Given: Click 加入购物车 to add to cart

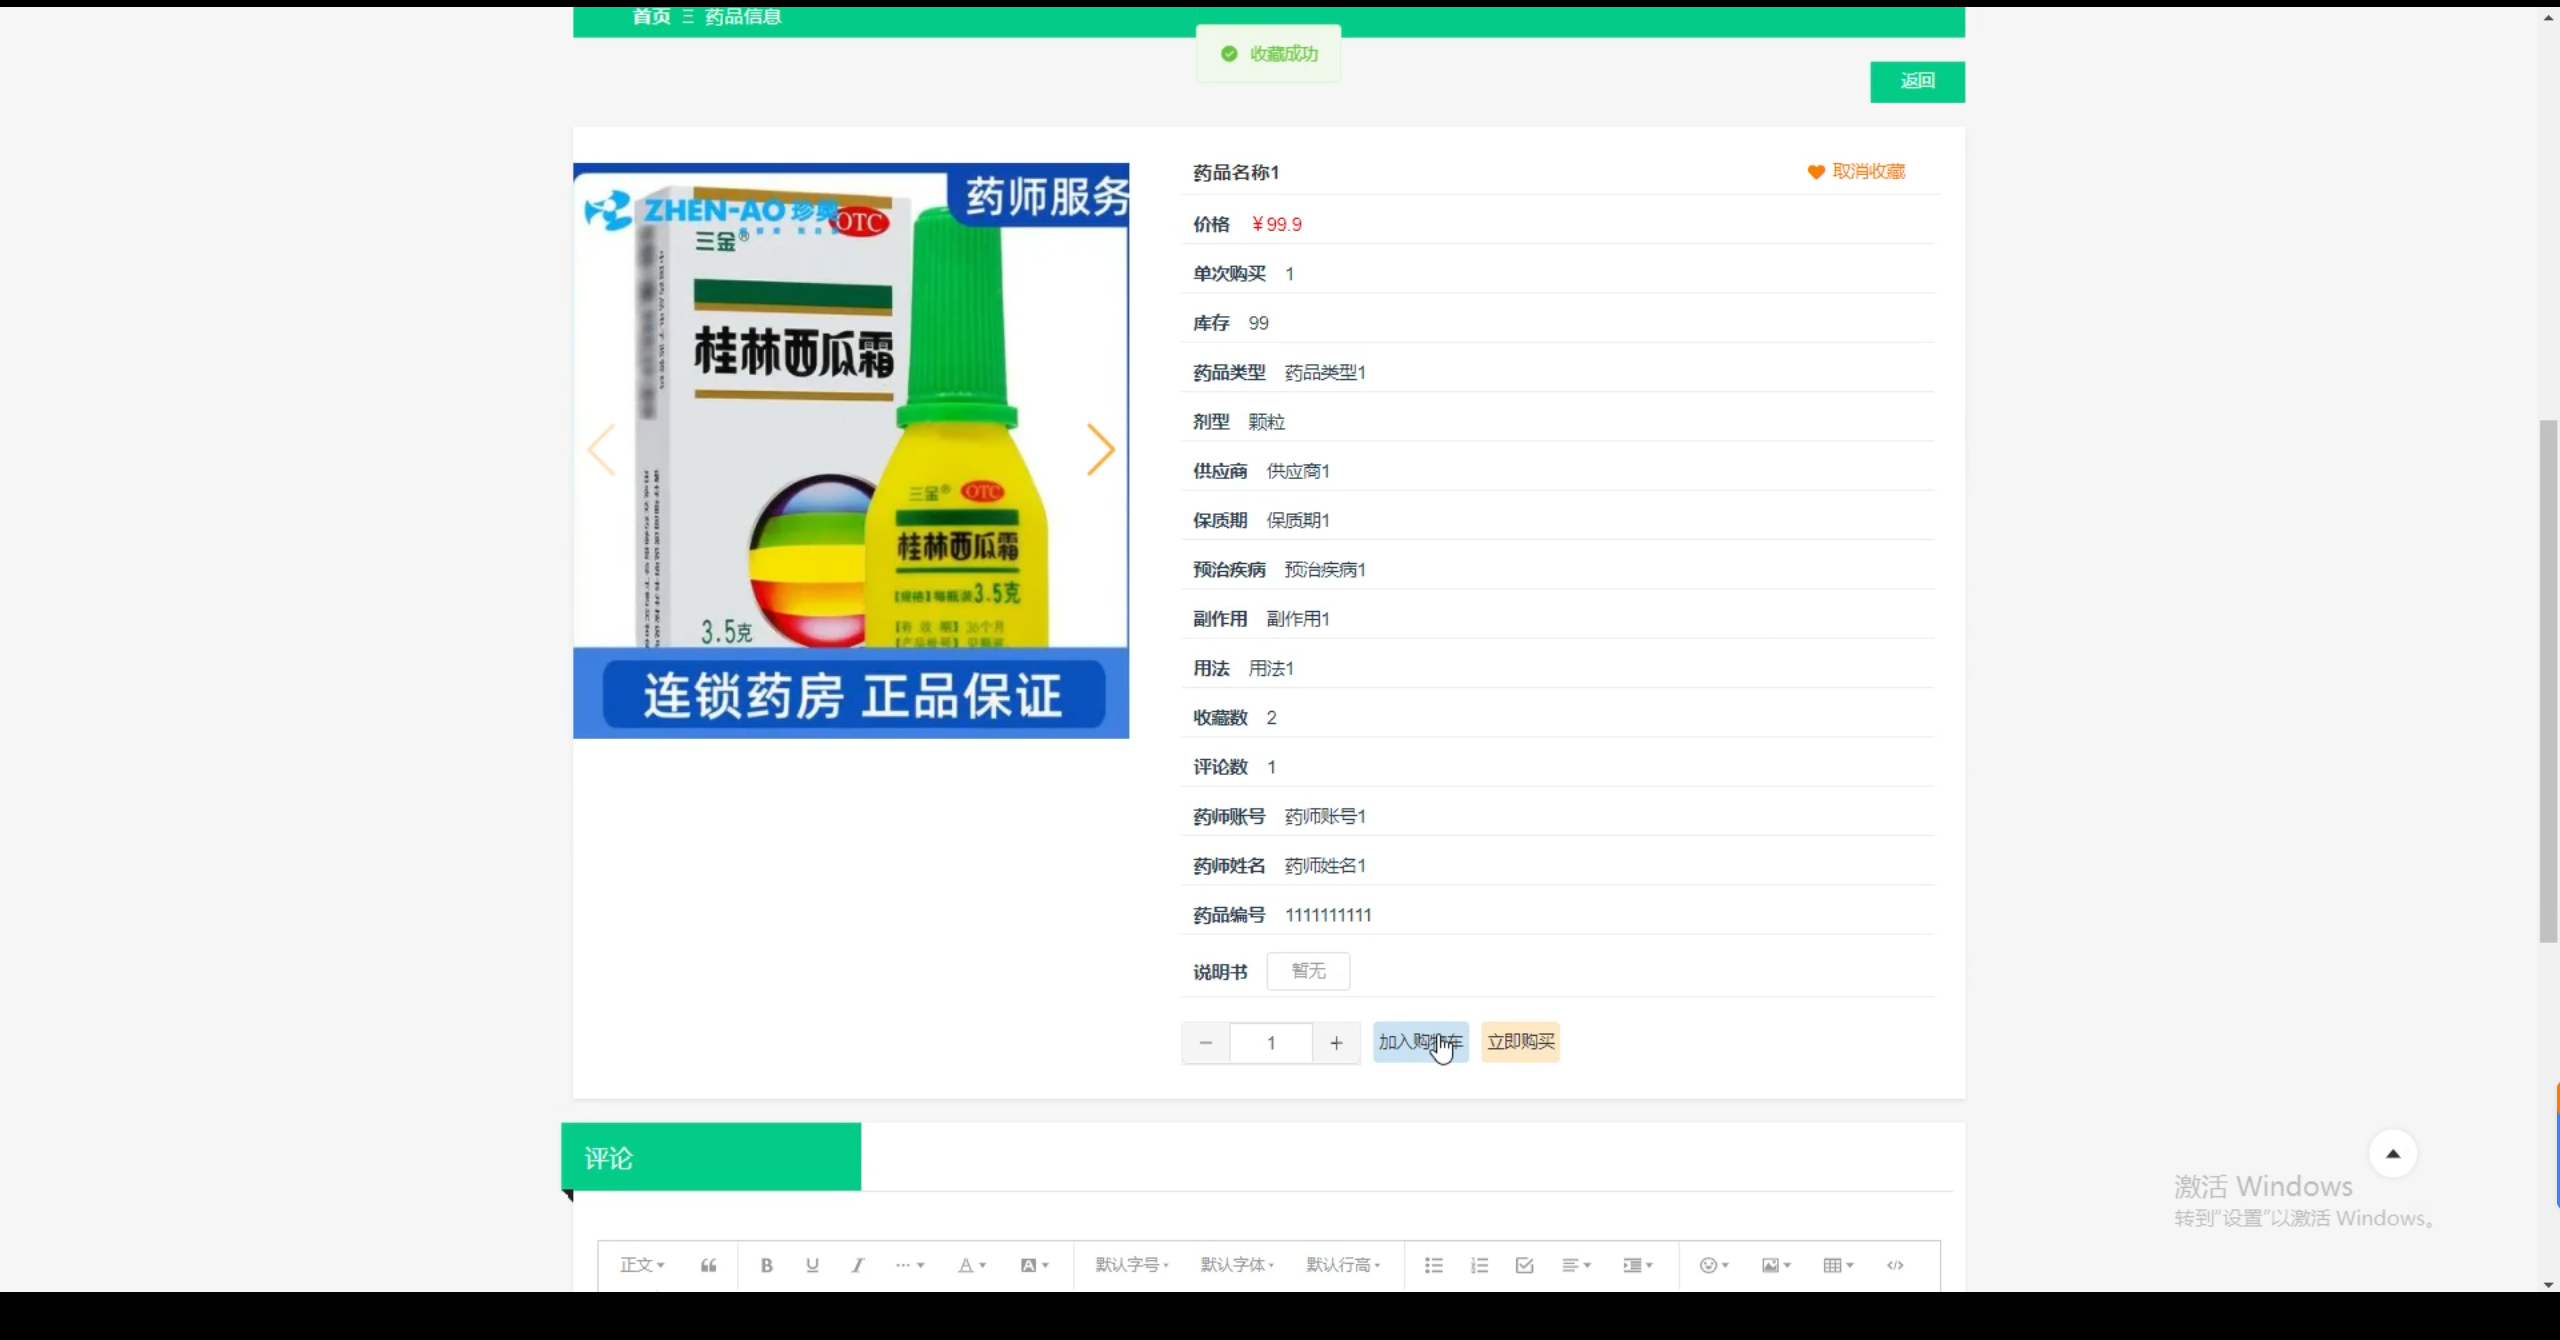Looking at the screenshot, I should click(1420, 1041).
